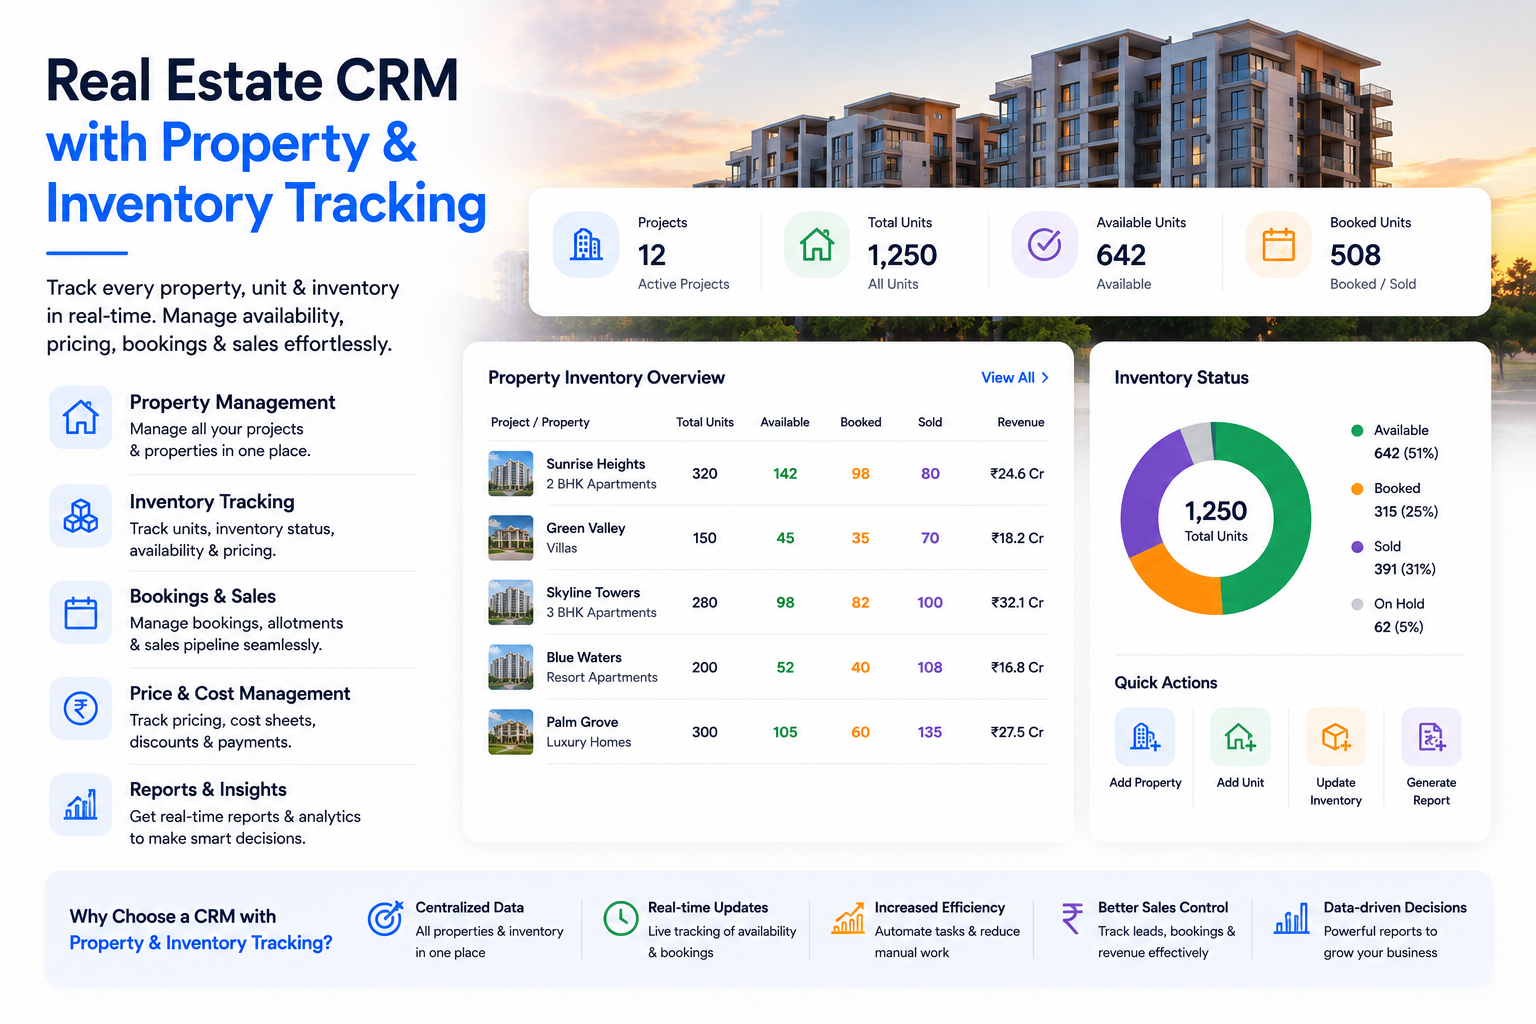1536x1024 pixels.
Task: Select the Skyline Towers project name
Action: click(x=593, y=592)
